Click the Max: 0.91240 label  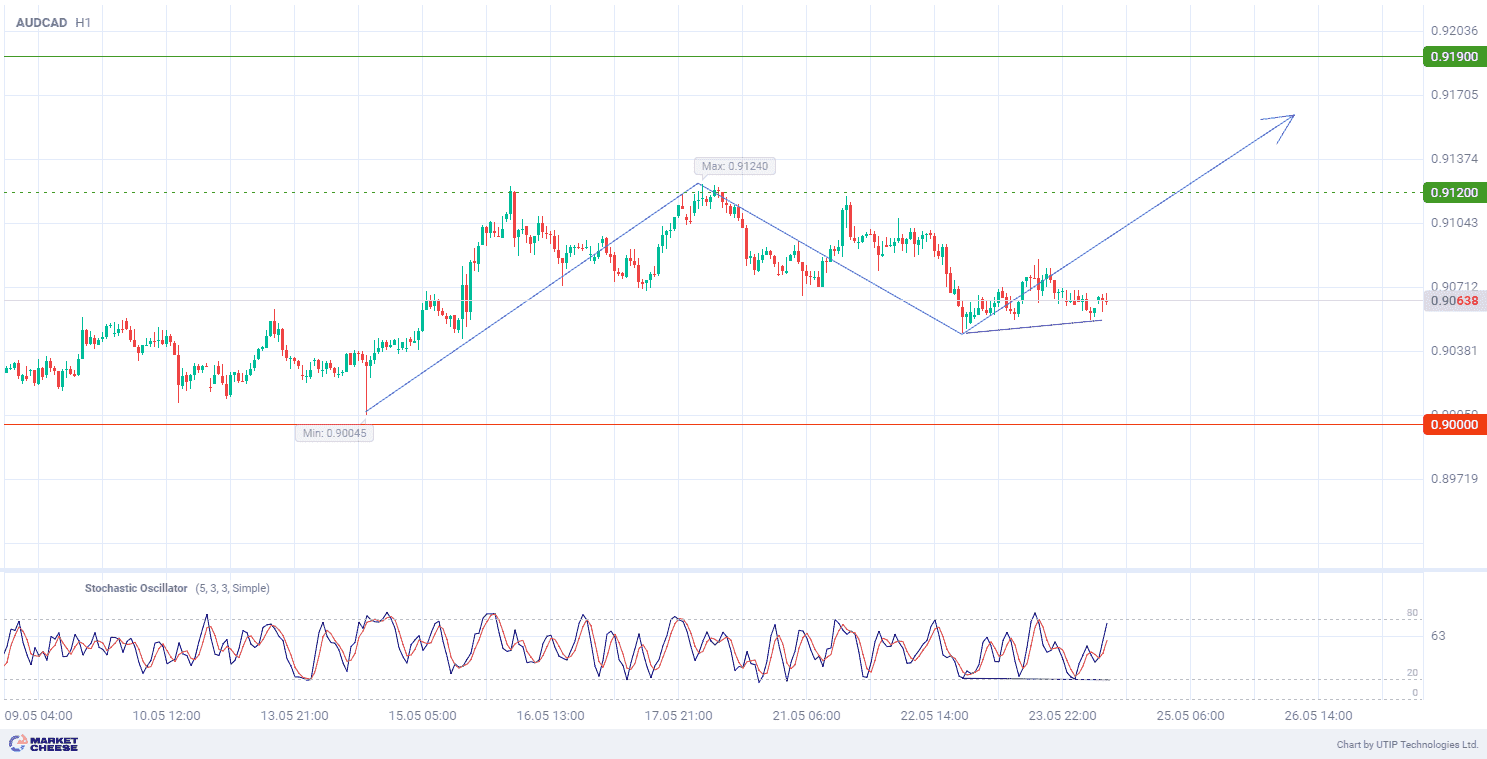[x=736, y=166]
